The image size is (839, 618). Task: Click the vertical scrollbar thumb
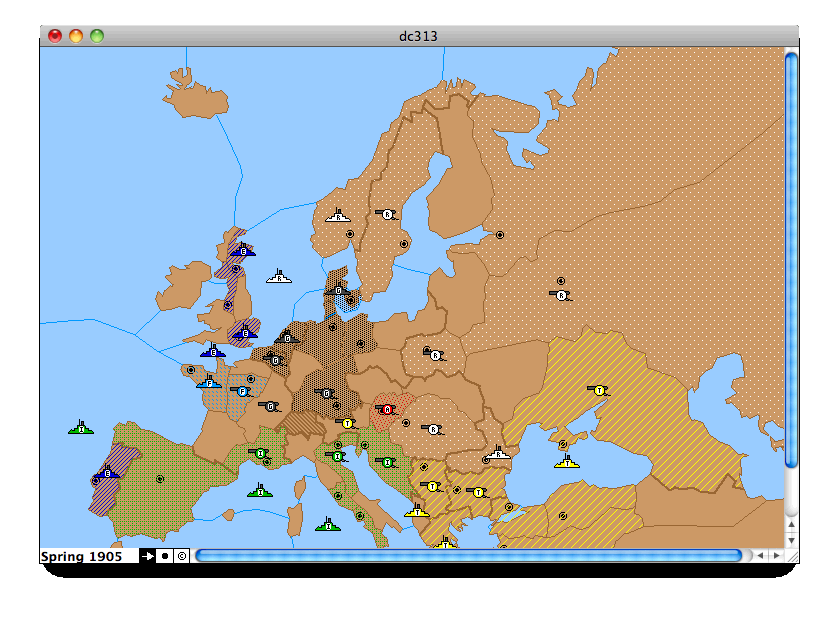coord(791,261)
